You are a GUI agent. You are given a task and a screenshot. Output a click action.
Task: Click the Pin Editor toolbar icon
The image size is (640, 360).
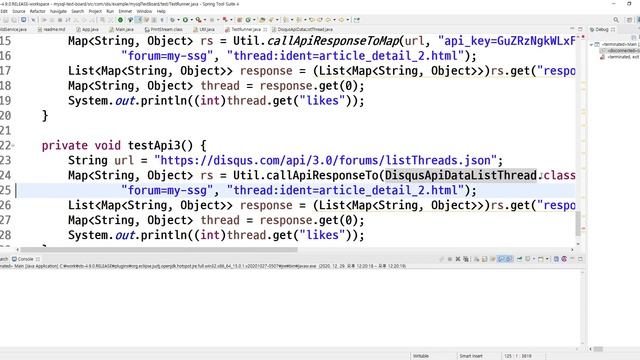(x=356, y=20)
